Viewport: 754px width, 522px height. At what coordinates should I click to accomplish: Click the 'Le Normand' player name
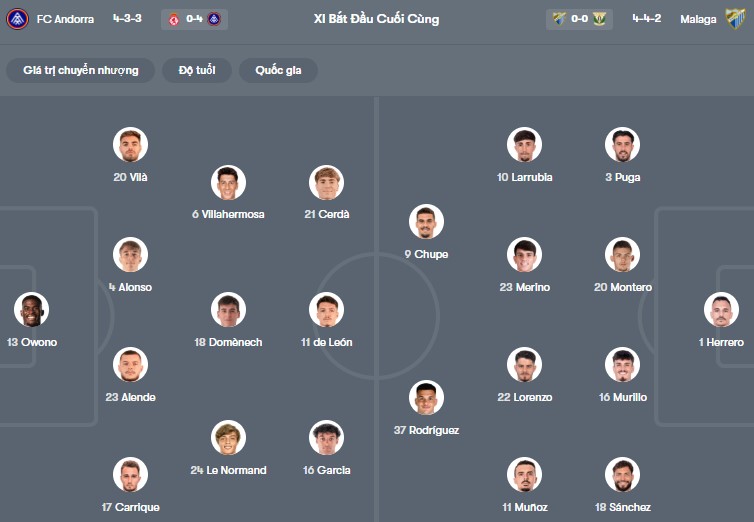228,470
